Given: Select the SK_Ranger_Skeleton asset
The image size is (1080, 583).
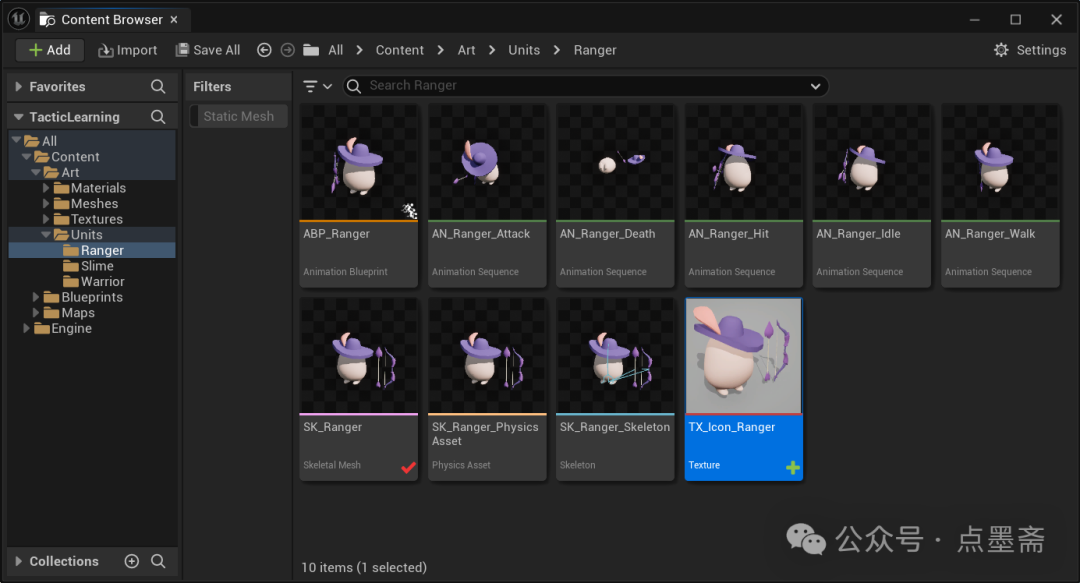Looking at the screenshot, I should [615, 389].
